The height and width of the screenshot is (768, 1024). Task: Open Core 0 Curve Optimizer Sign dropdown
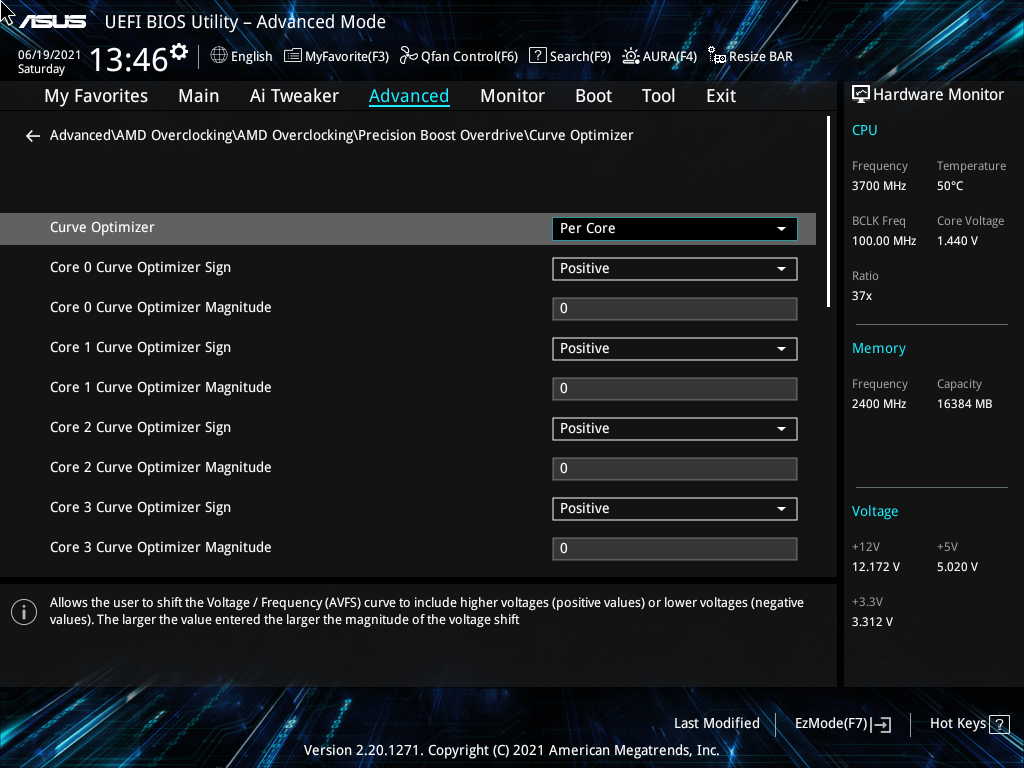[x=674, y=268]
